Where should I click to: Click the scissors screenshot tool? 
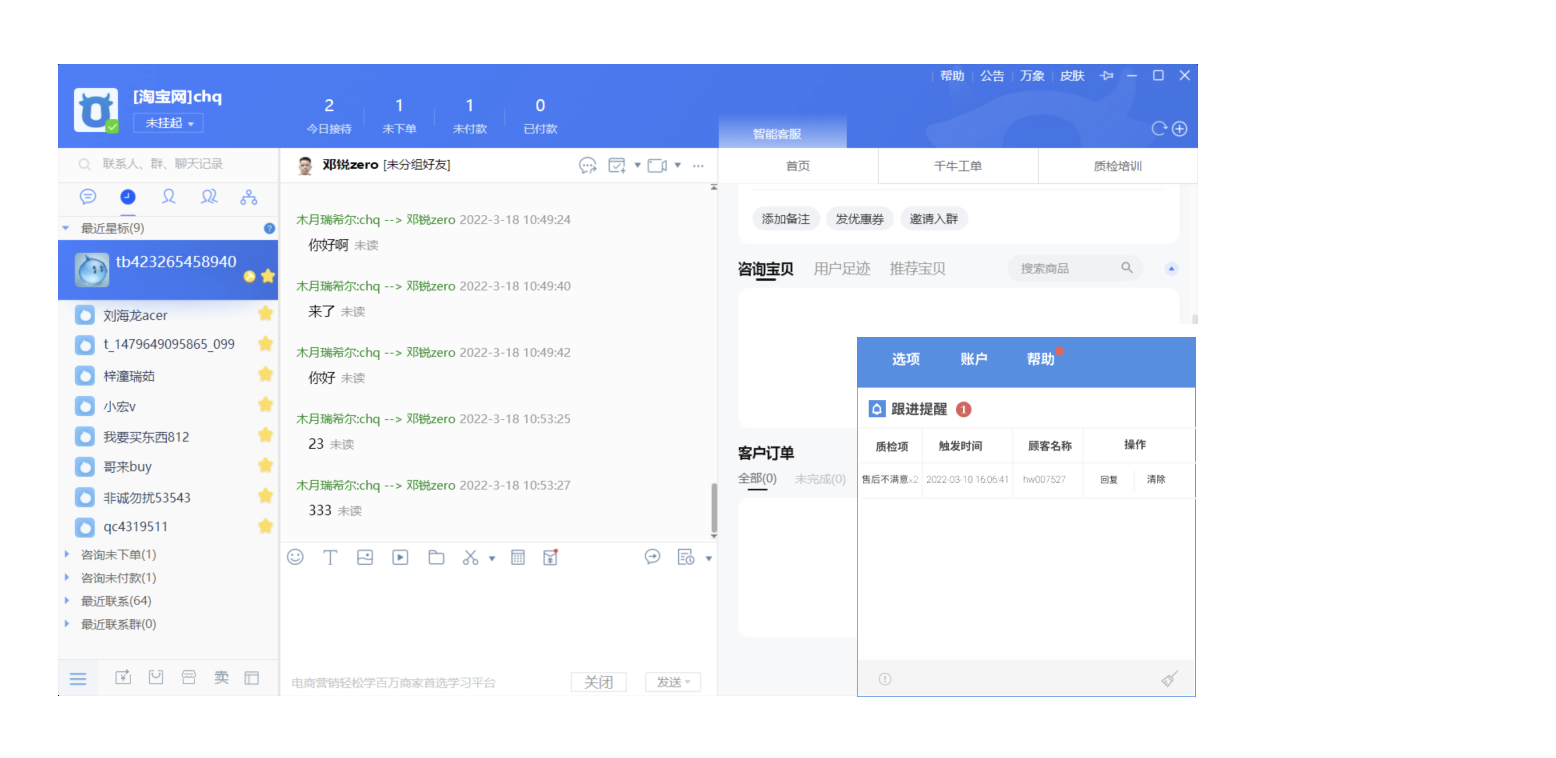click(x=470, y=557)
